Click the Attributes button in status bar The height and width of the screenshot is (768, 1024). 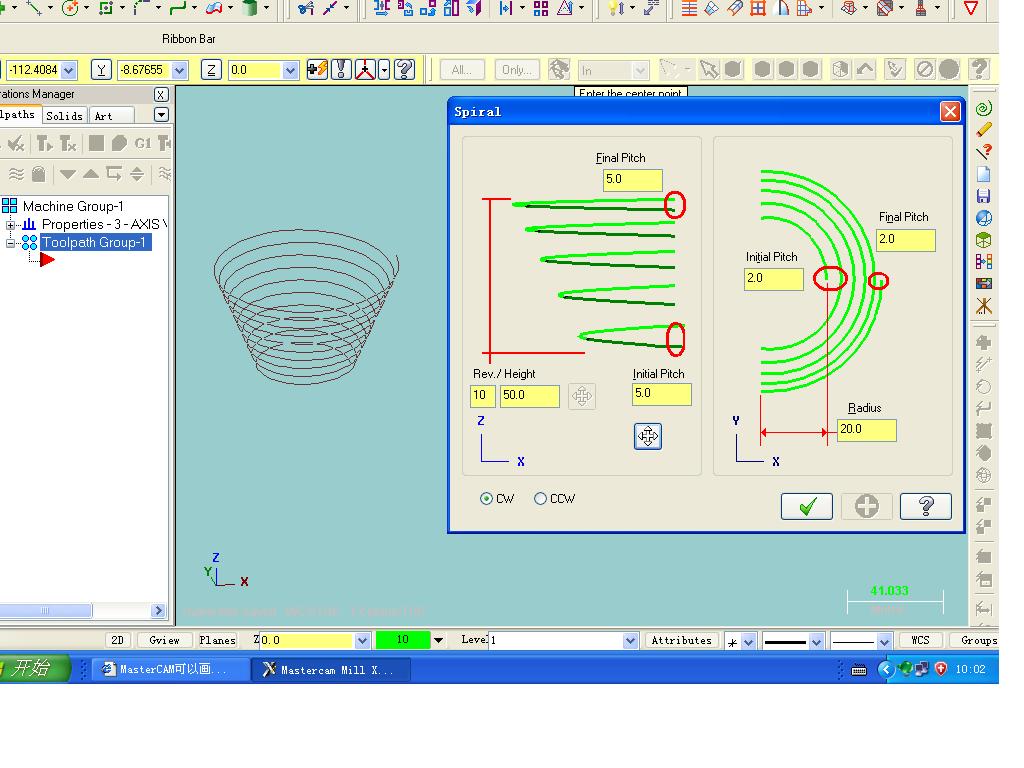(681, 640)
